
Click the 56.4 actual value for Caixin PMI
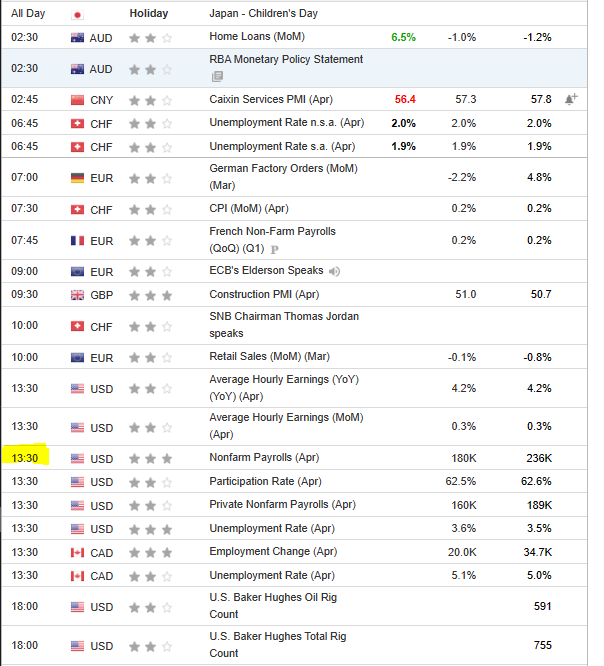click(x=405, y=100)
